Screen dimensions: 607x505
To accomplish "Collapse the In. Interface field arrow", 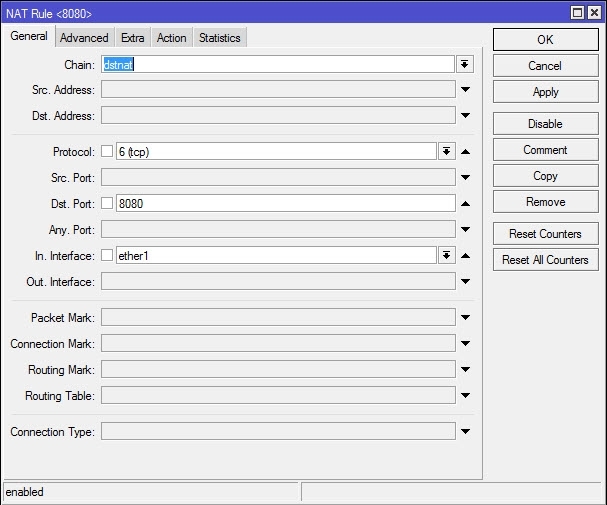I will click(465, 256).
